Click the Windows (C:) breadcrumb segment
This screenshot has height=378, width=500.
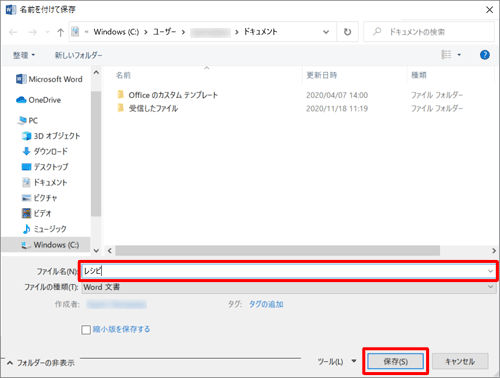116,32
